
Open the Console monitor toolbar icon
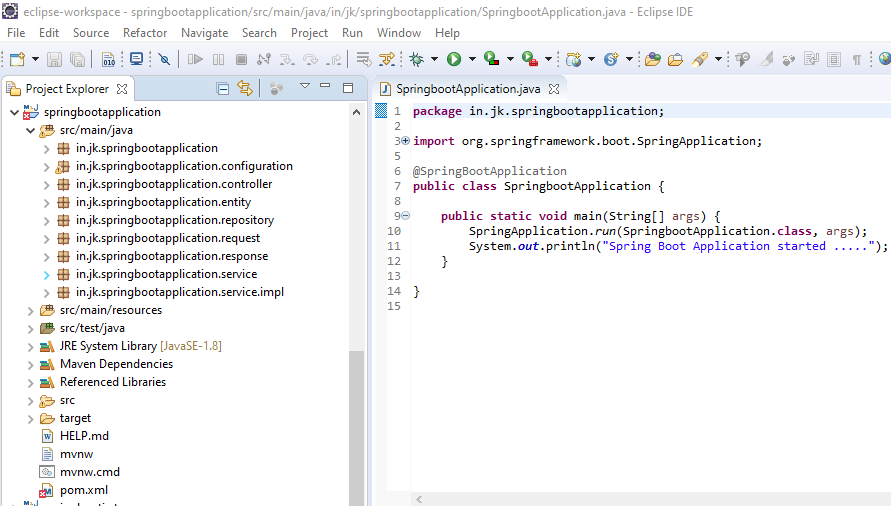point(136,59)
